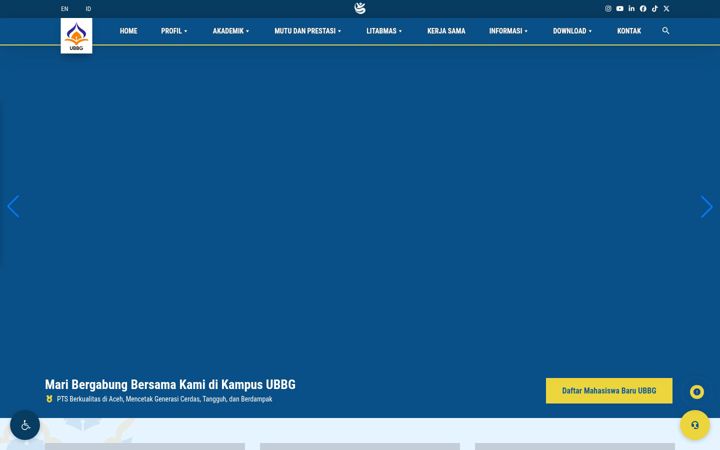Click Daftar Mahasiswa Baru UBBG button
Screen dimensions: 720x450
609,391
